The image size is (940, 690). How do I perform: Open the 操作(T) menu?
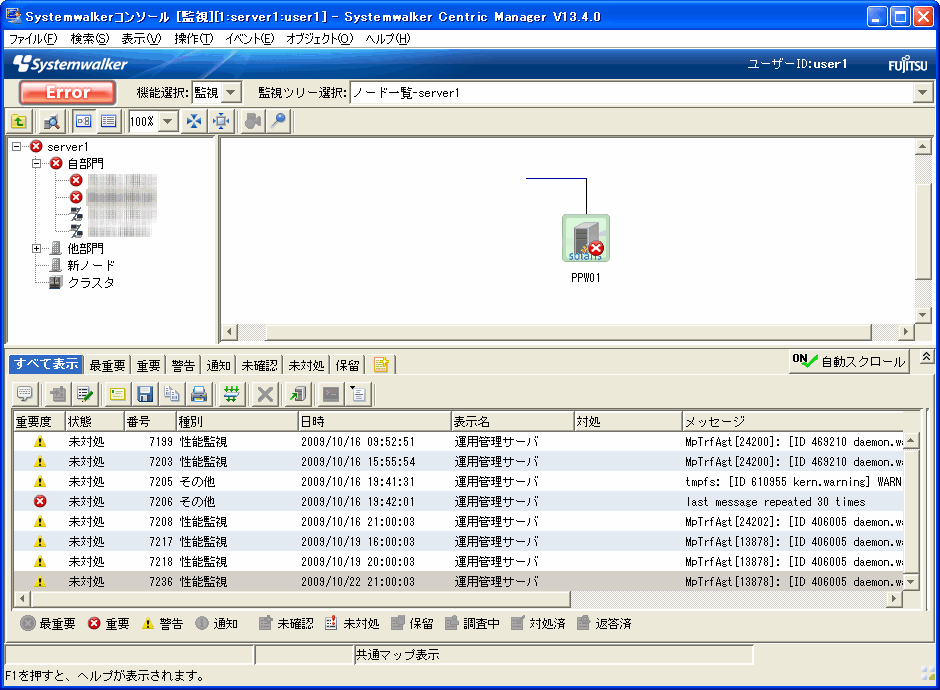pyautogui.click(x=194, y=39)
